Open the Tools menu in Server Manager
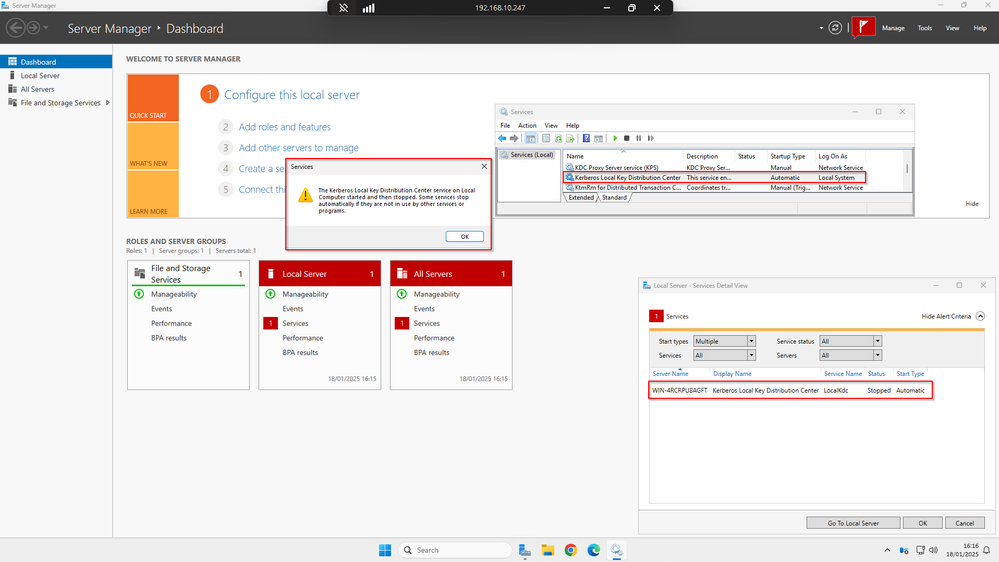999x562 pixels. 924,28
